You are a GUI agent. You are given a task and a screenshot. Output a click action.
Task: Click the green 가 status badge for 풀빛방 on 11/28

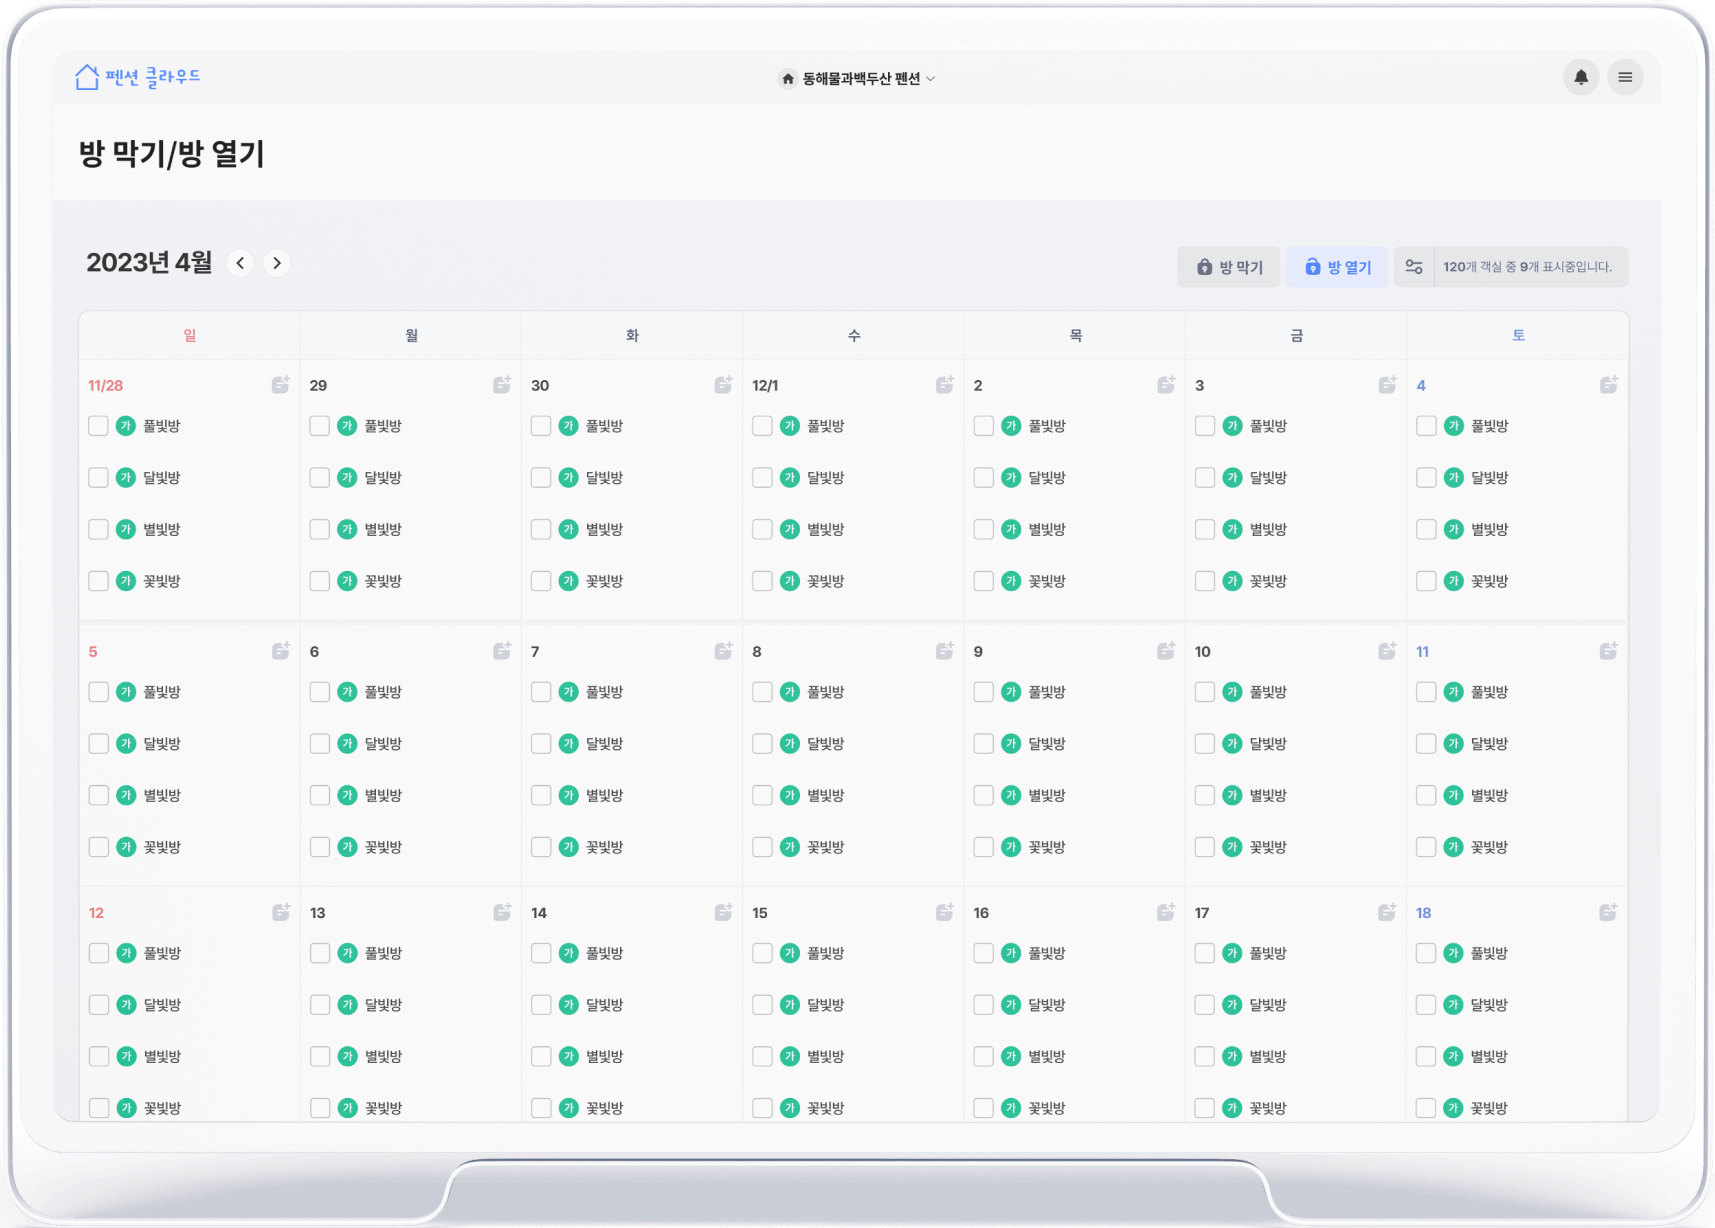point(126,426)
